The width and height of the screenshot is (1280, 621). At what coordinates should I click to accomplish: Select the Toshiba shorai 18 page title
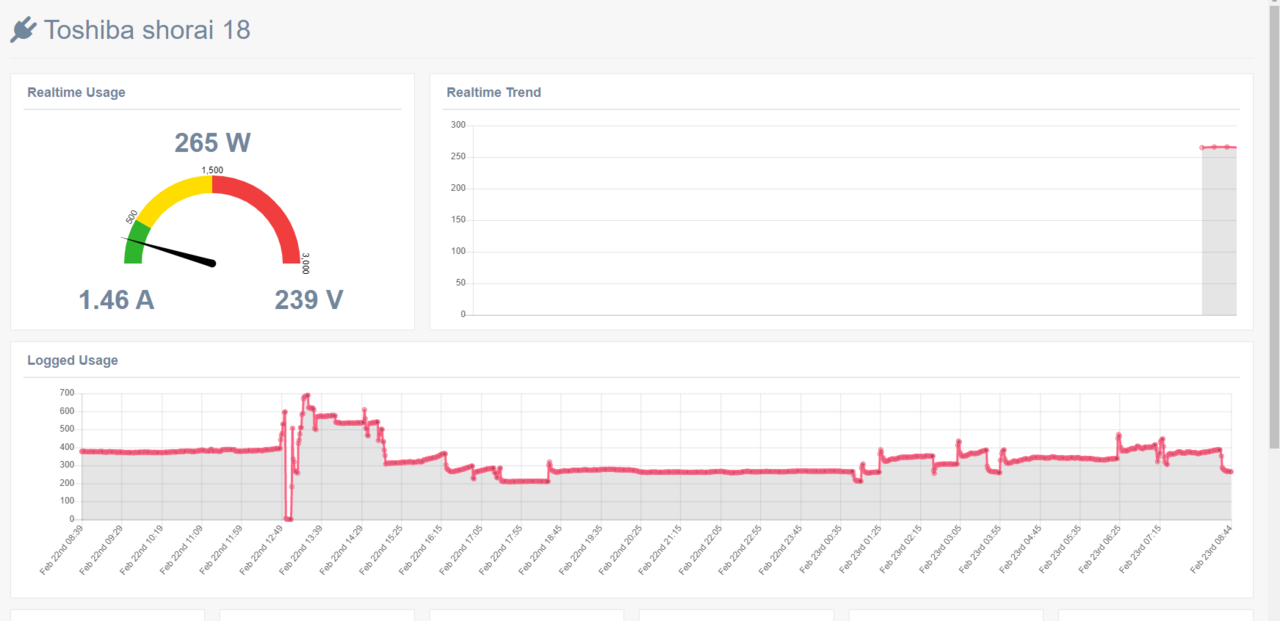(147, 30)
